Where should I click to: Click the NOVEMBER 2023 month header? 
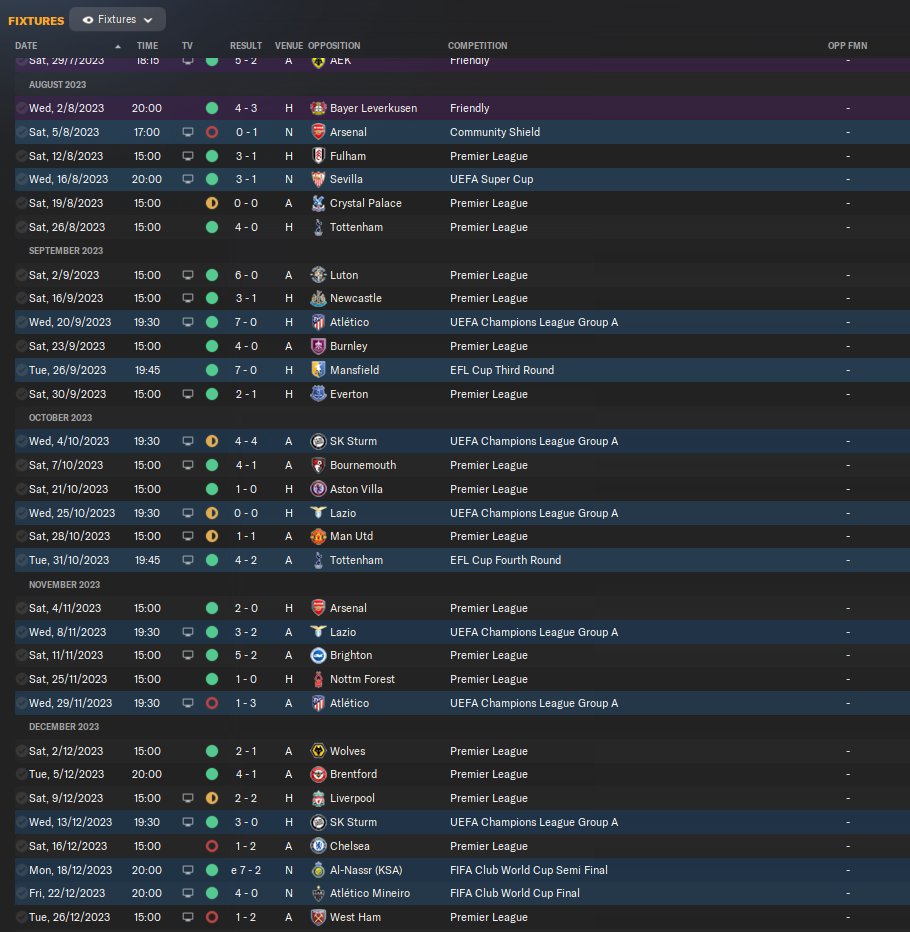pos(64,585)
